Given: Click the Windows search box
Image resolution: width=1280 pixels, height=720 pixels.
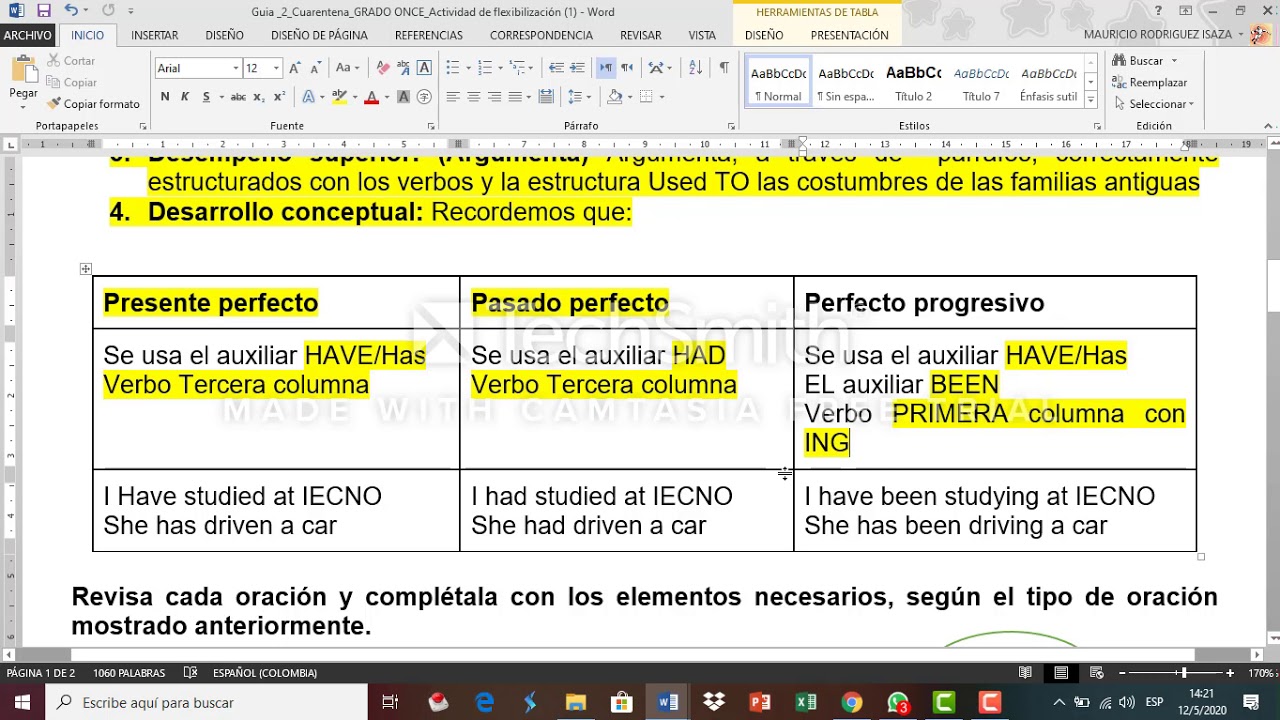Looking at the screenshot, I should [207, 702].
